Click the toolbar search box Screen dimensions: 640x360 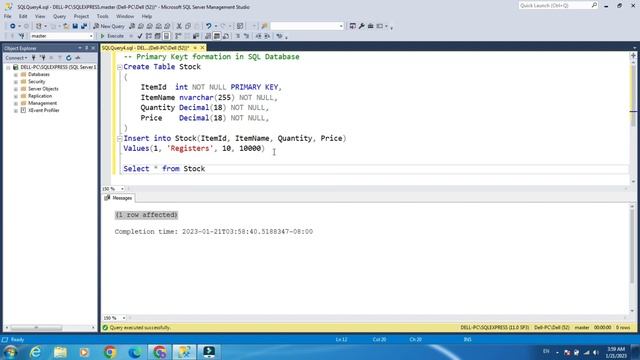tap(307, 26)
